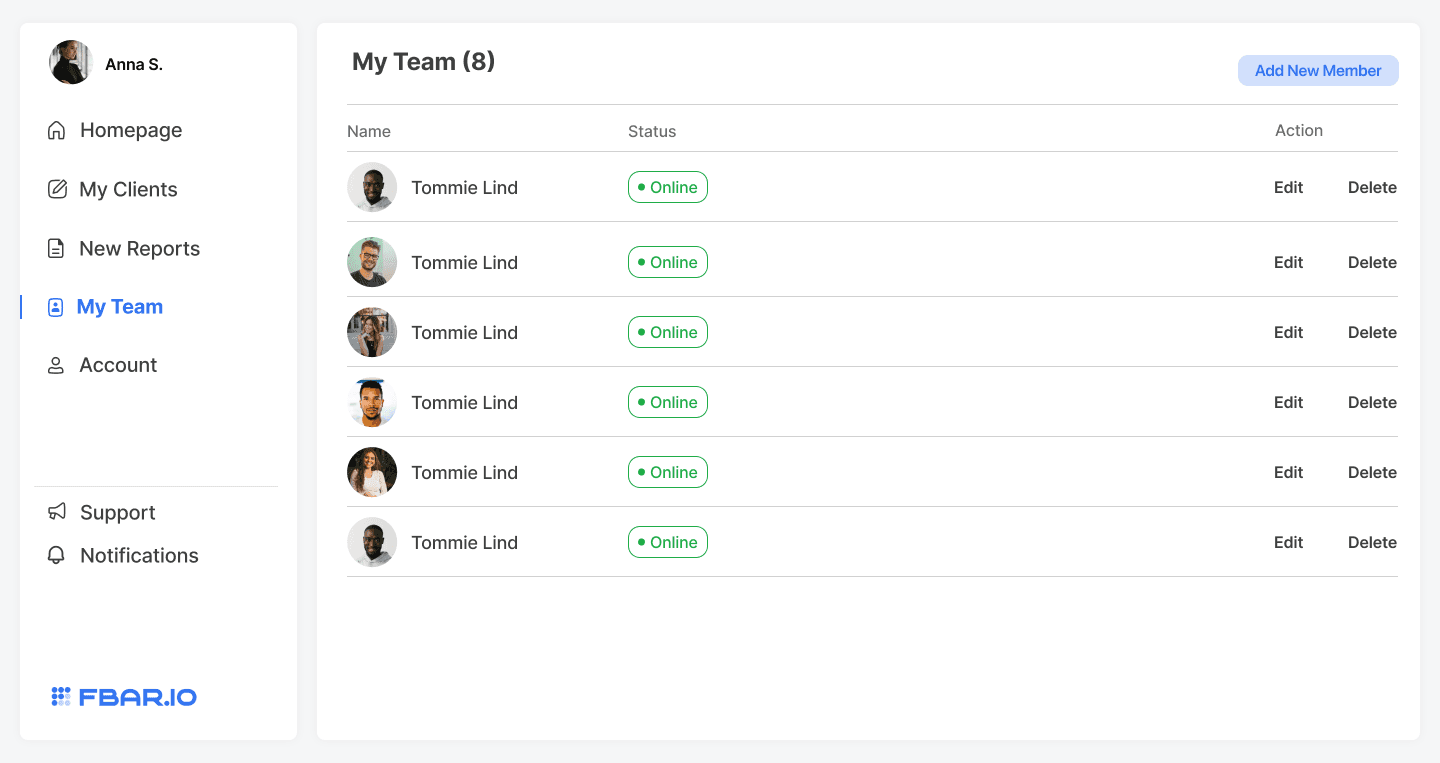Screen dimensions: 1440x763
Task: Select the Account person icon
Action: pyautogui.click(x=55, y=364)
